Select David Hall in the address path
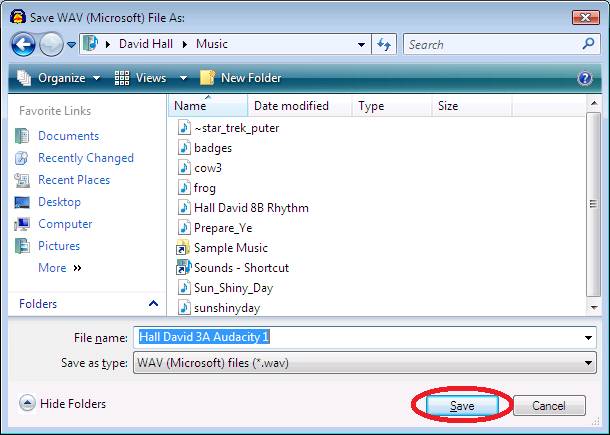Screen dimensions: 610x435 pos(145,44)
